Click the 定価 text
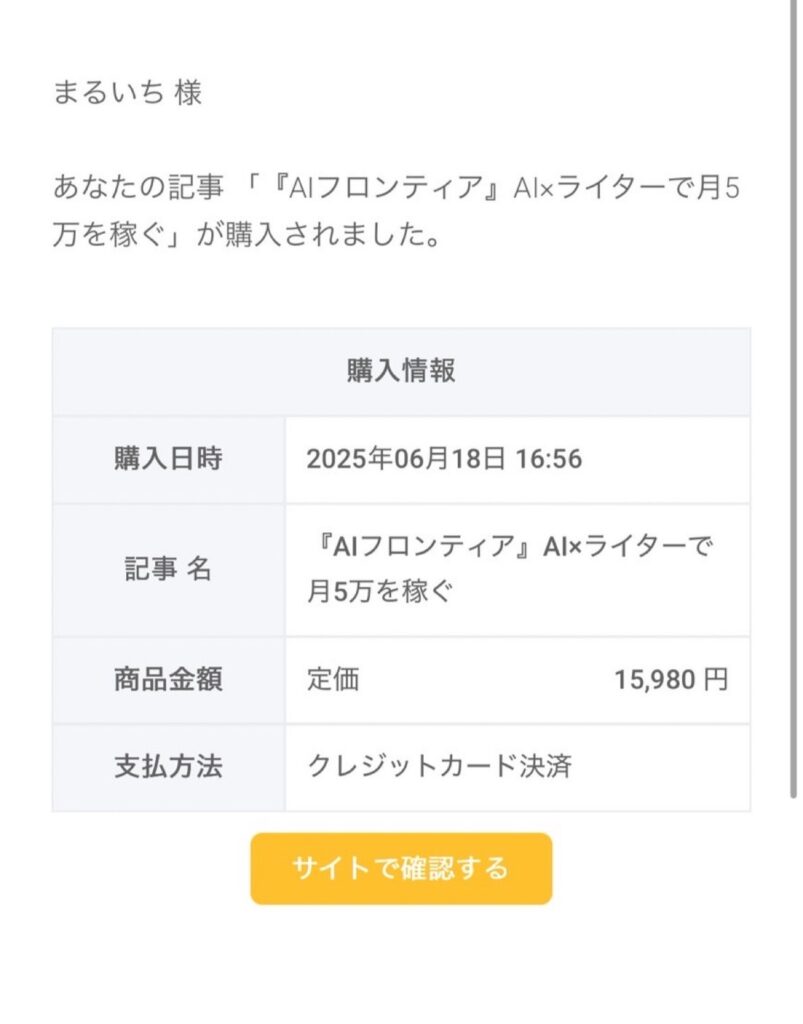Screen dimensions: 803x1024 pos(333,679)
